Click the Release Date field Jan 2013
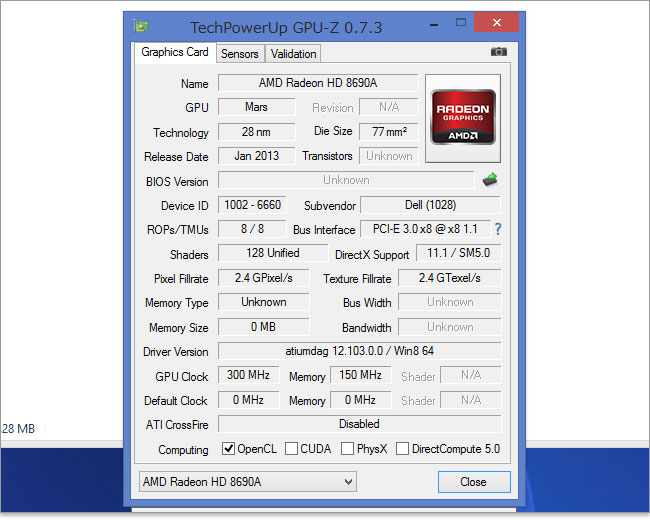650x520 pixels. (257, 156)
